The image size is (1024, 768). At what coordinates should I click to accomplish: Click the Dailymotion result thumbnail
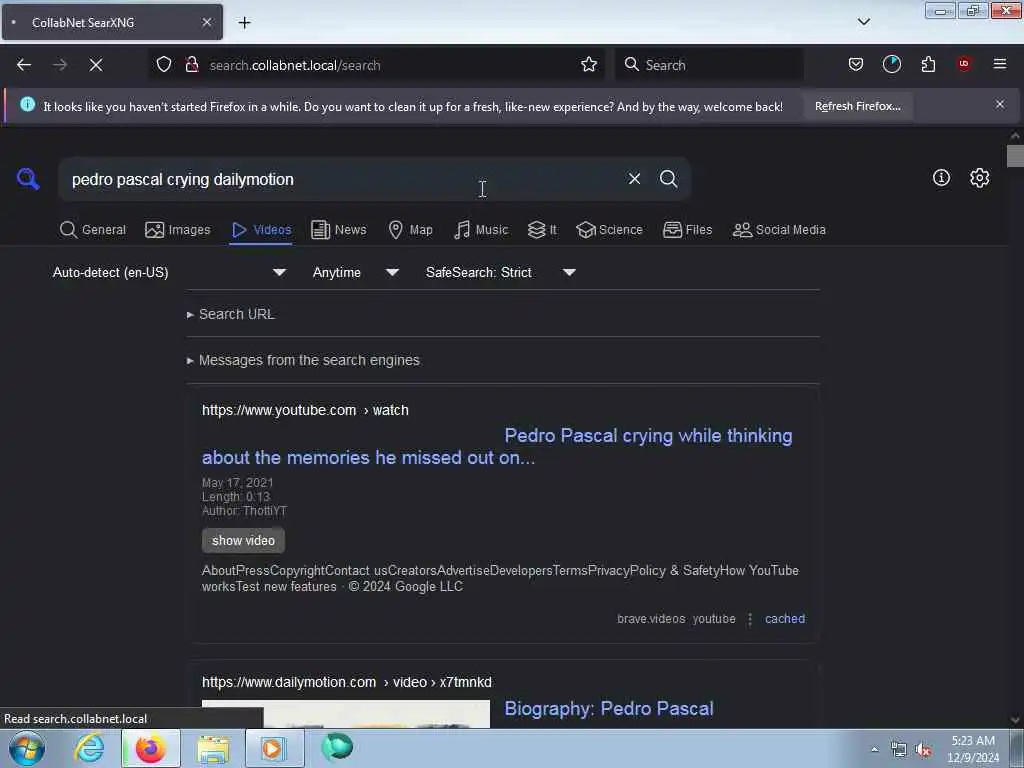click(x=345, y=714)
